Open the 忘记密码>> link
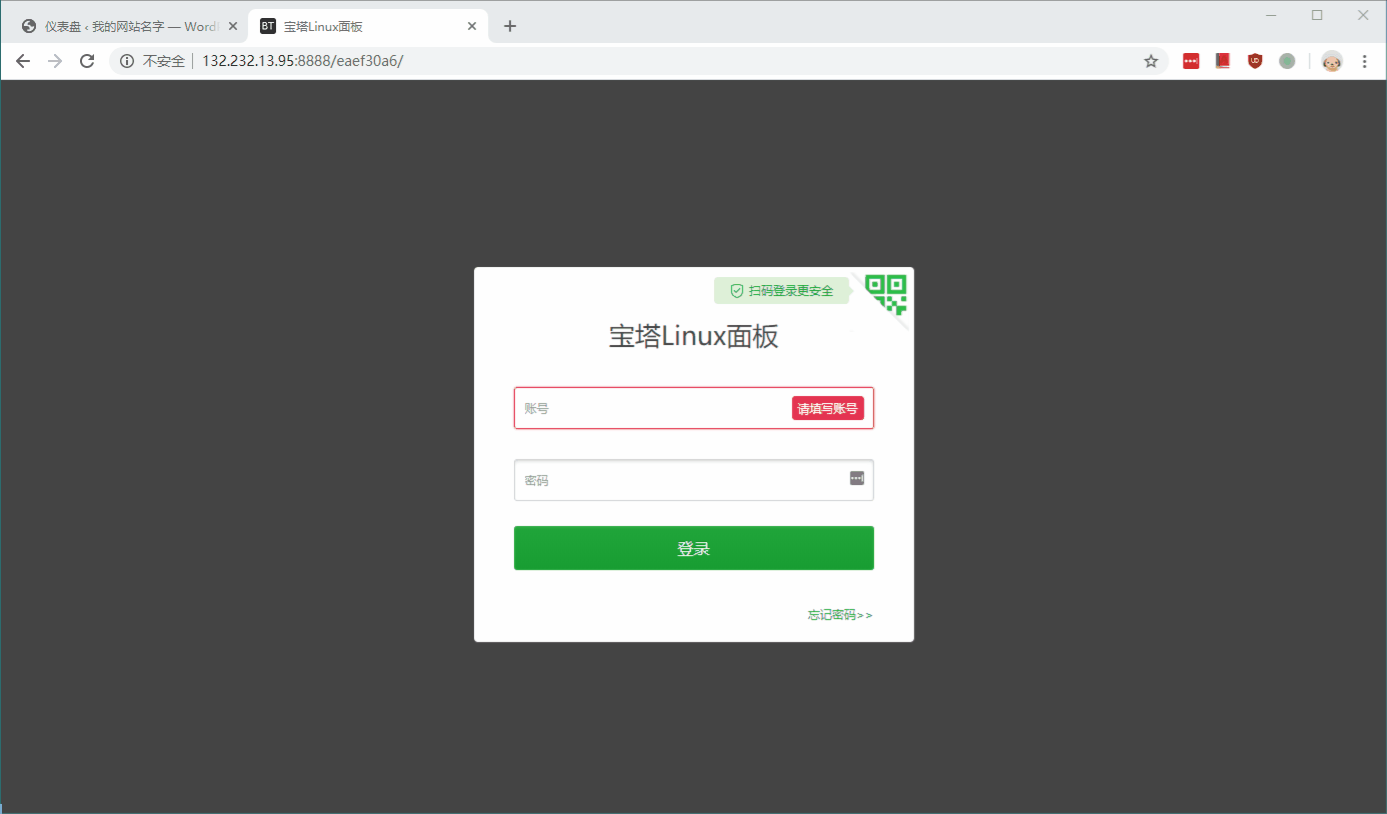The height and width of the screenshot is (814, 1387). coord(840,615)
